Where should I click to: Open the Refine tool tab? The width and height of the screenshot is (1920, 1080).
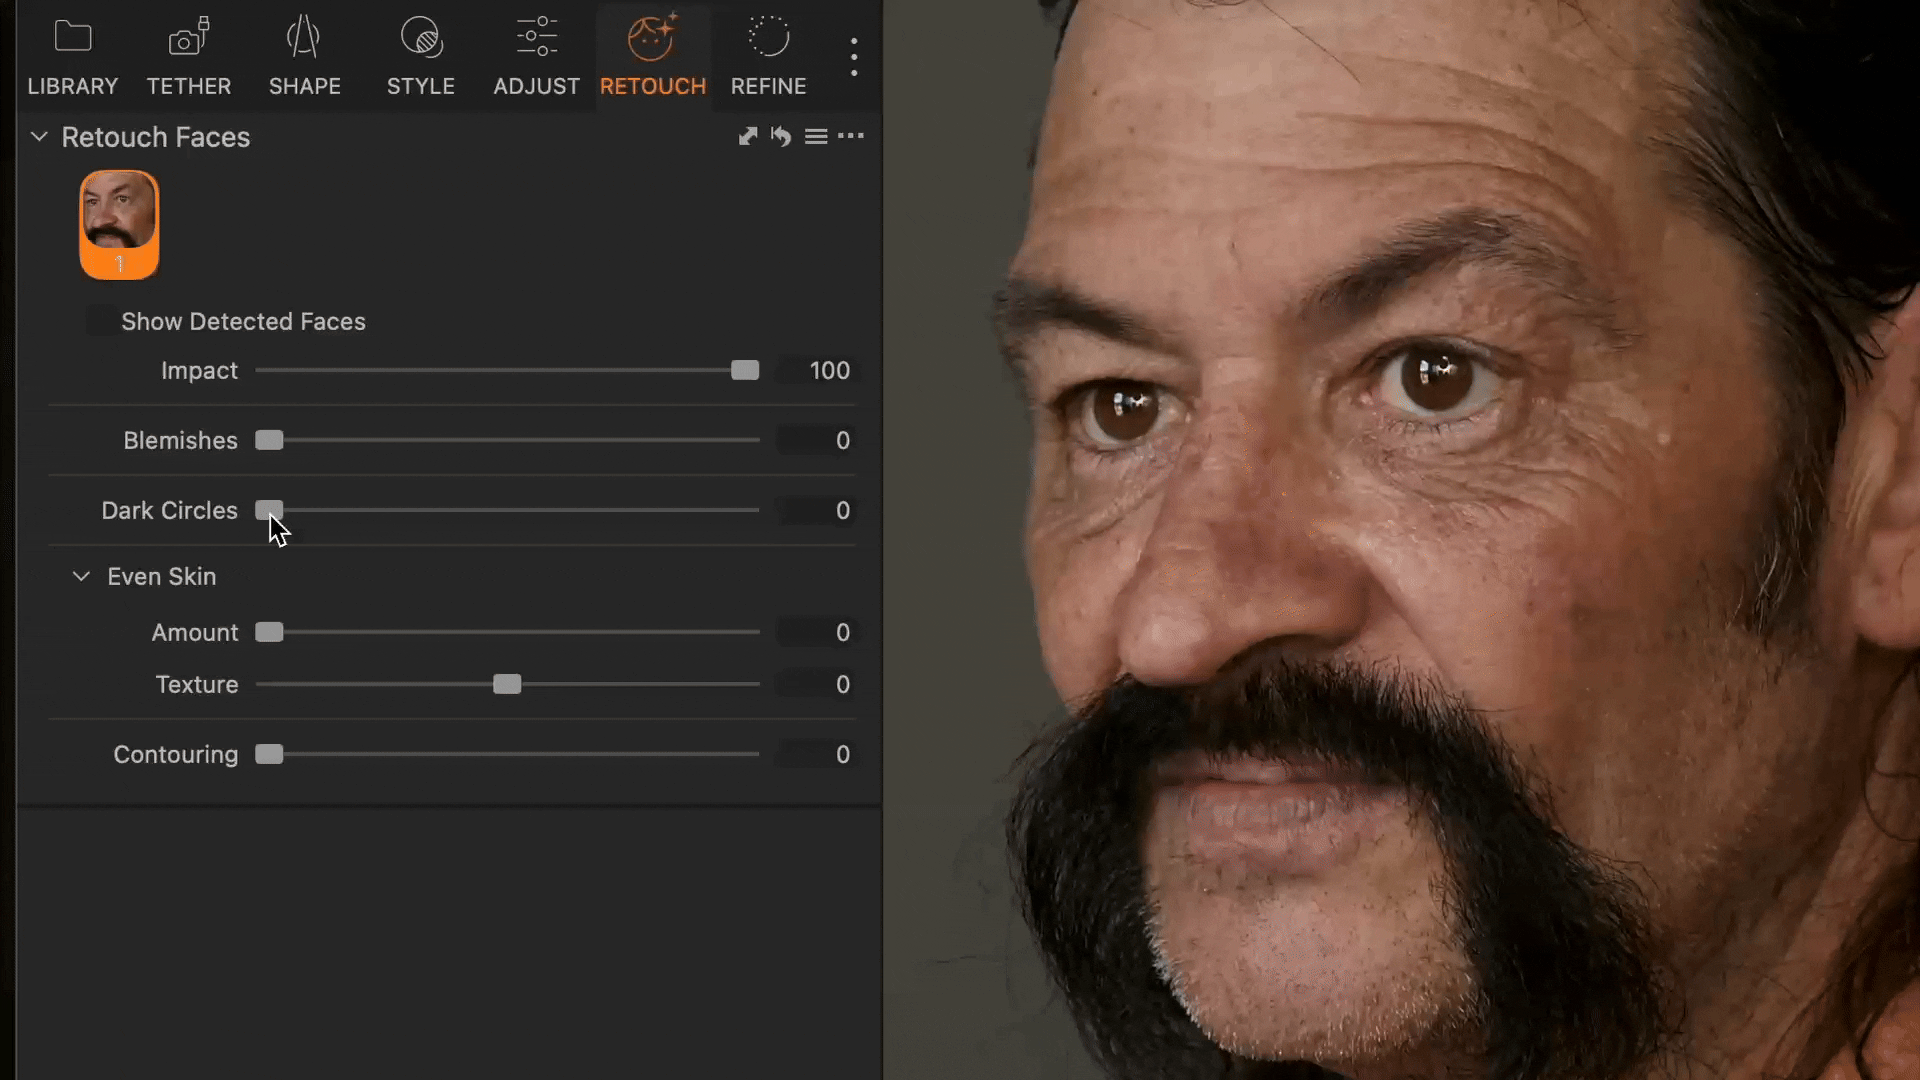768,57
